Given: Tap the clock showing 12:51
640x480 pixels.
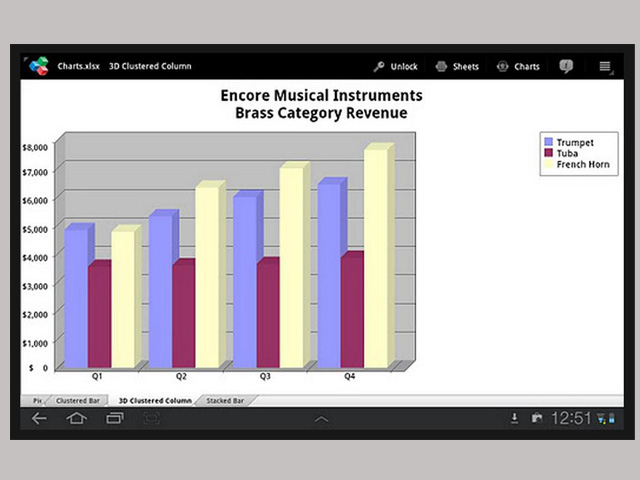Looking at the screenshot, I should pos(571,418).
